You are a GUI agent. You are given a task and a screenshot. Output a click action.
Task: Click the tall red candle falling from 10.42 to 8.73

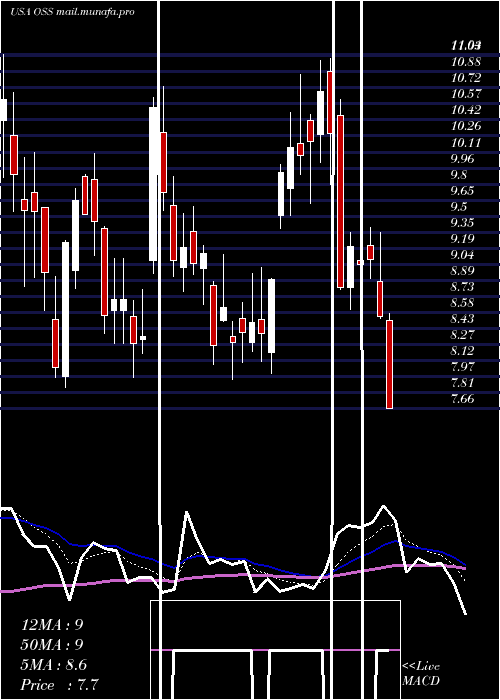tap(340, 201)
